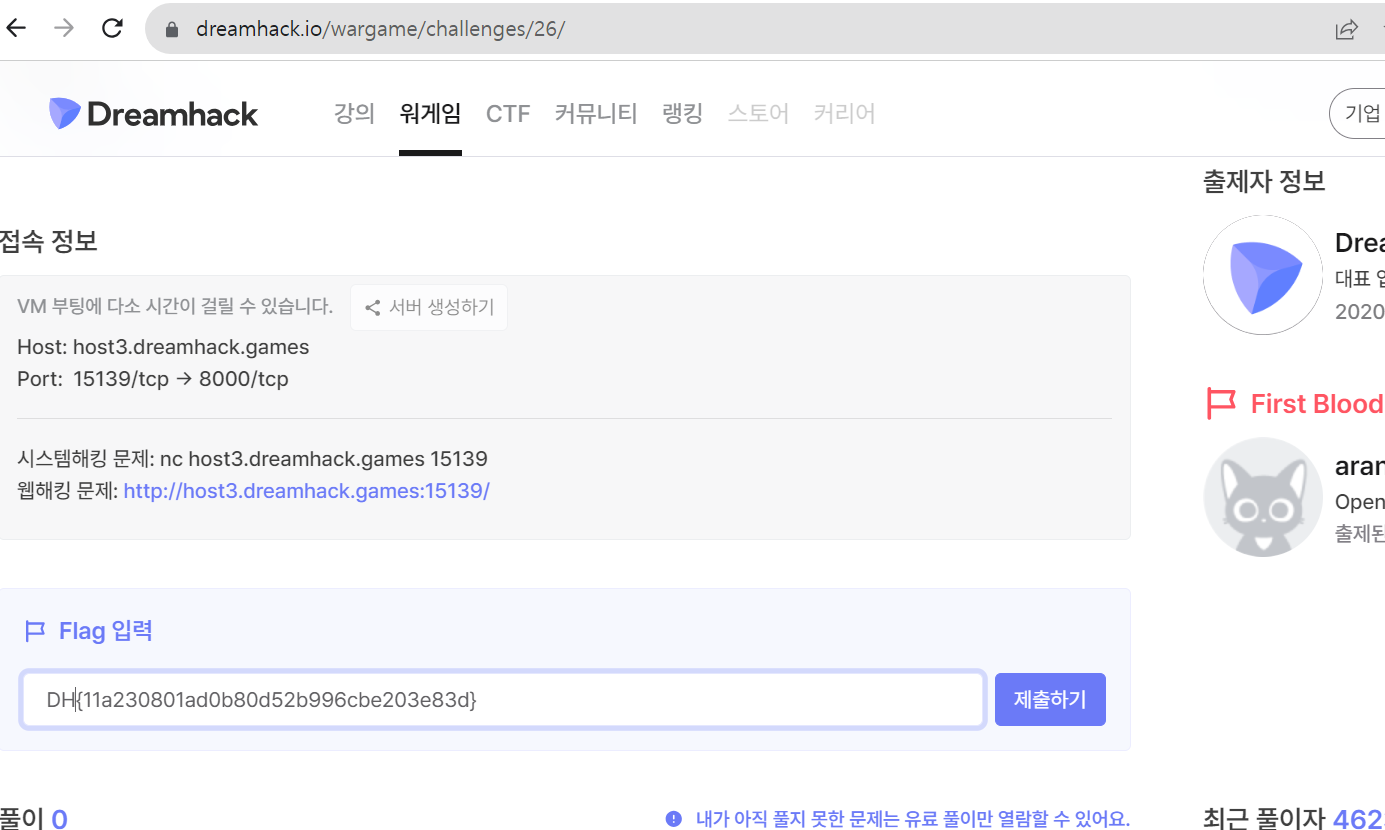The width and height of the screenshot is (1385, 830).
Task: Click the 풀이 0 heading
Action: [34, 818]
